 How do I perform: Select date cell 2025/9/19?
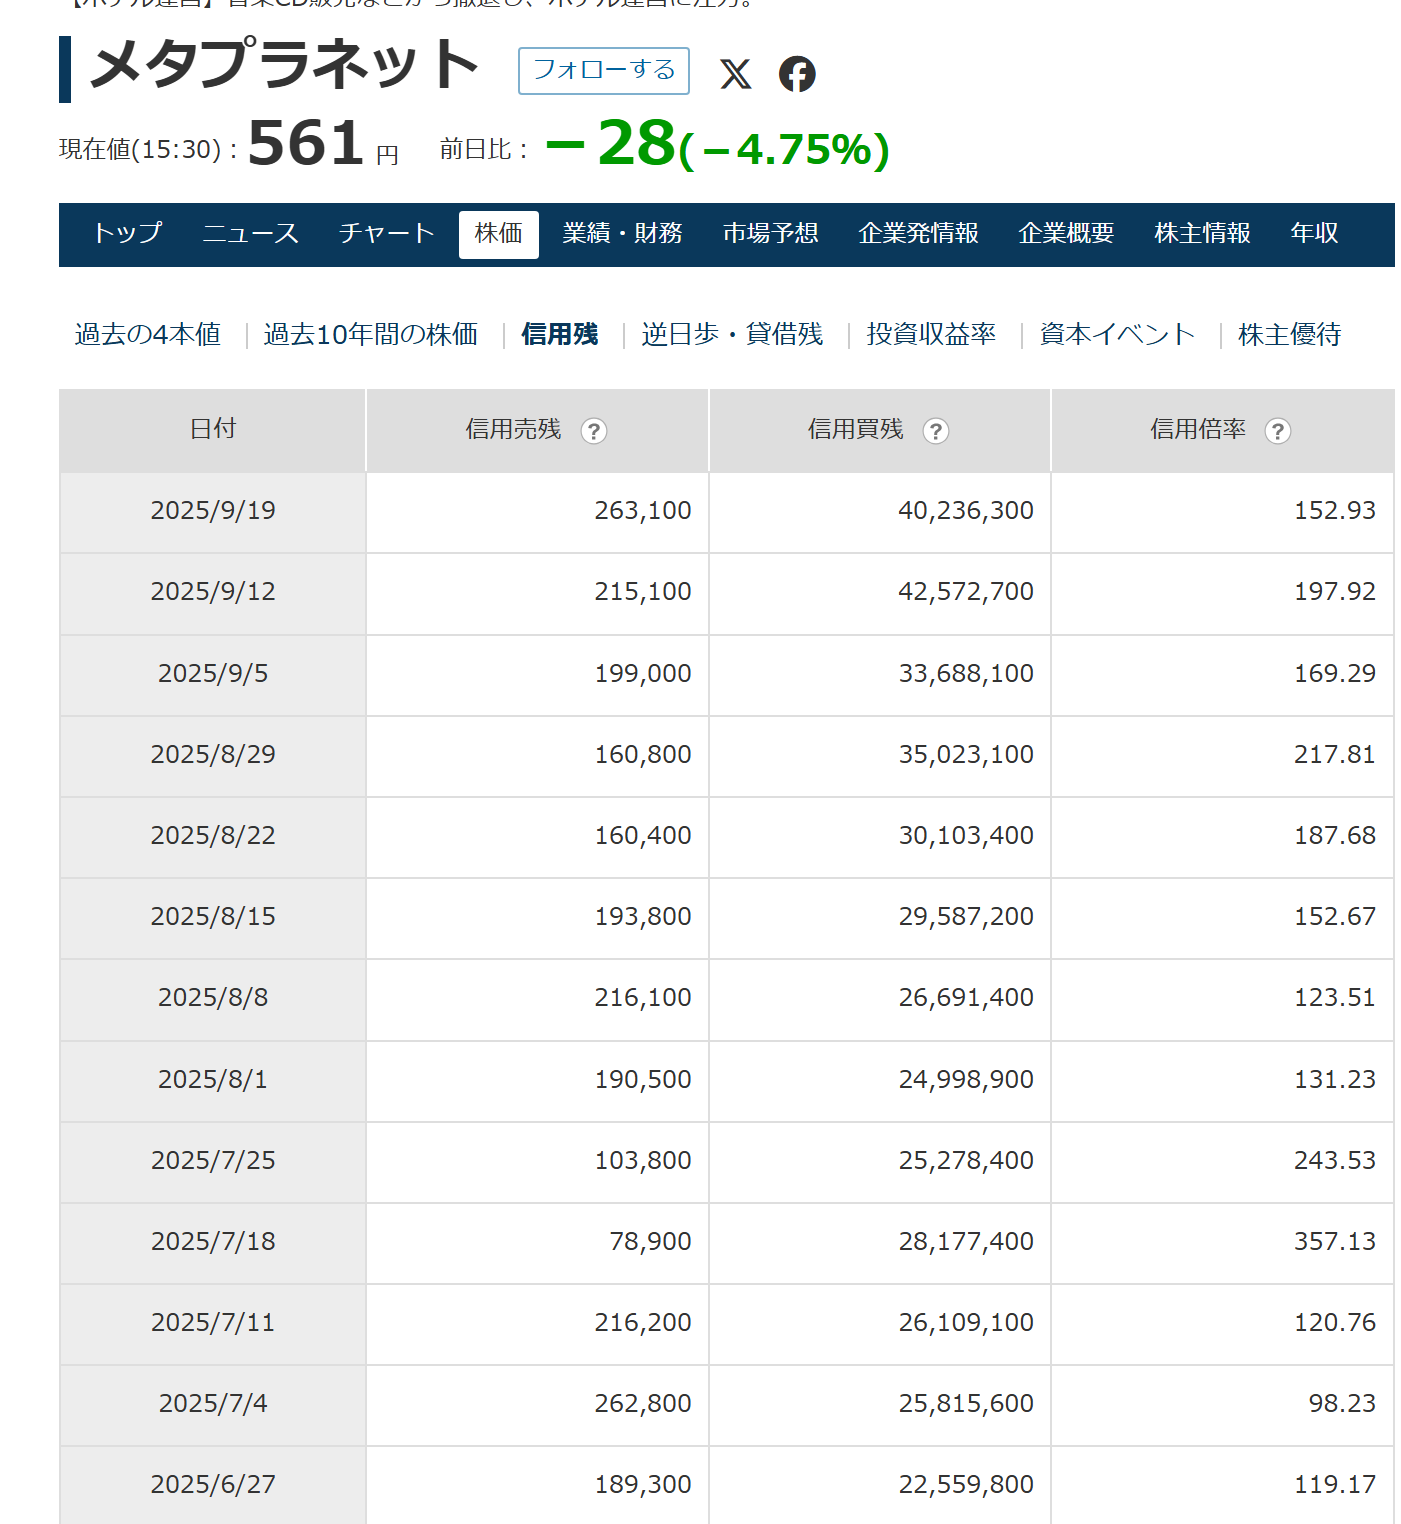click(213, 511)
